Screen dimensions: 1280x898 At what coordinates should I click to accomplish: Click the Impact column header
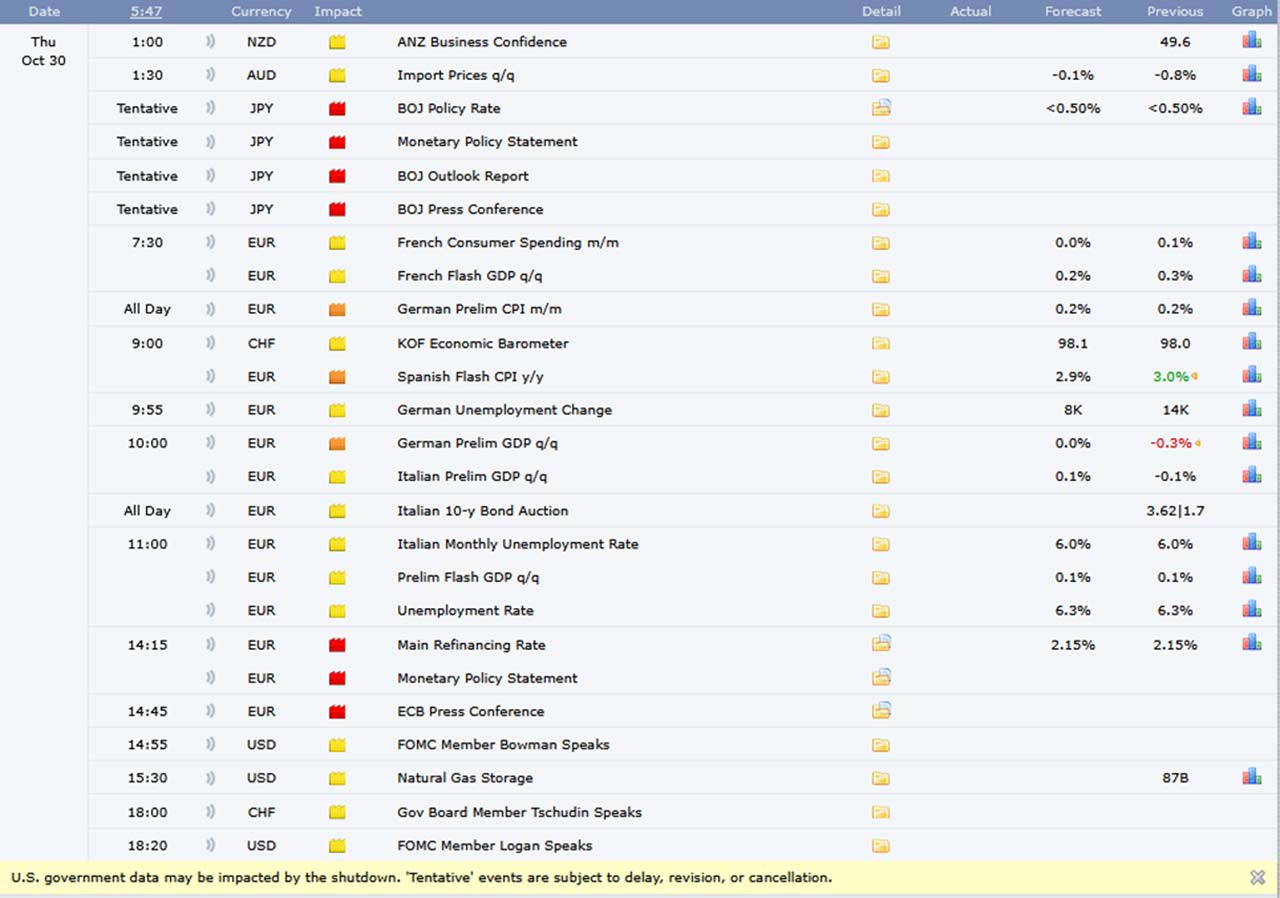338,11
